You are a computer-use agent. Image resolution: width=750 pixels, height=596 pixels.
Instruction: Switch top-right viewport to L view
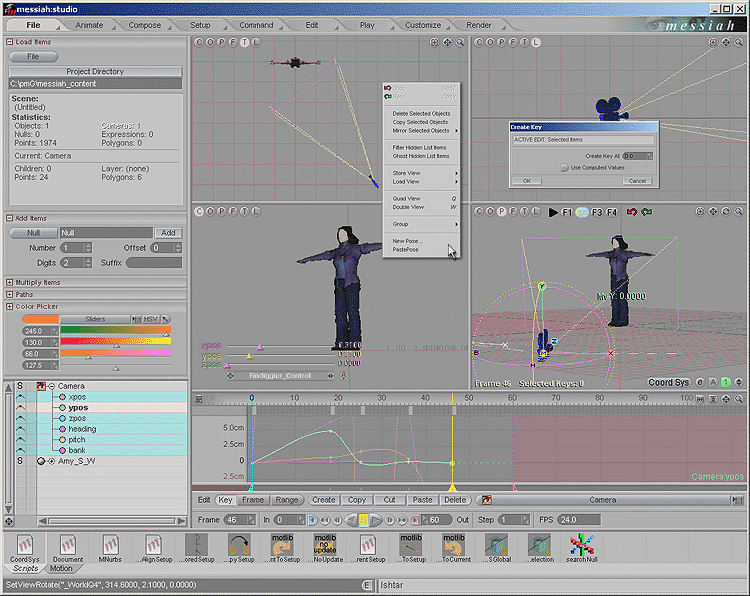tap(536, 42)
